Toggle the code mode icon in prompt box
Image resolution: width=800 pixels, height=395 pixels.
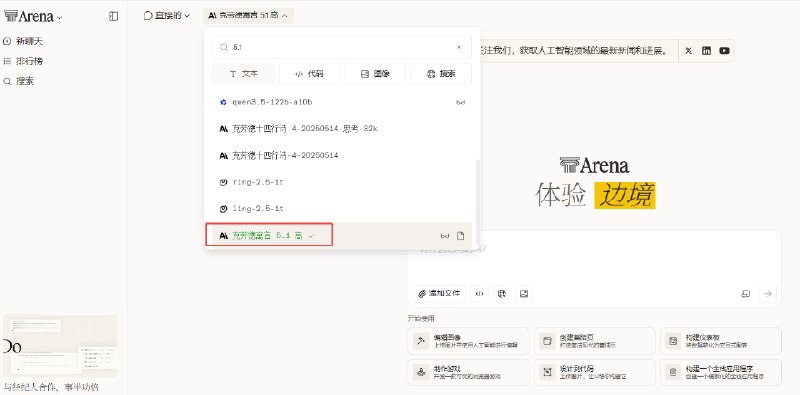click(x=480, y=293)
